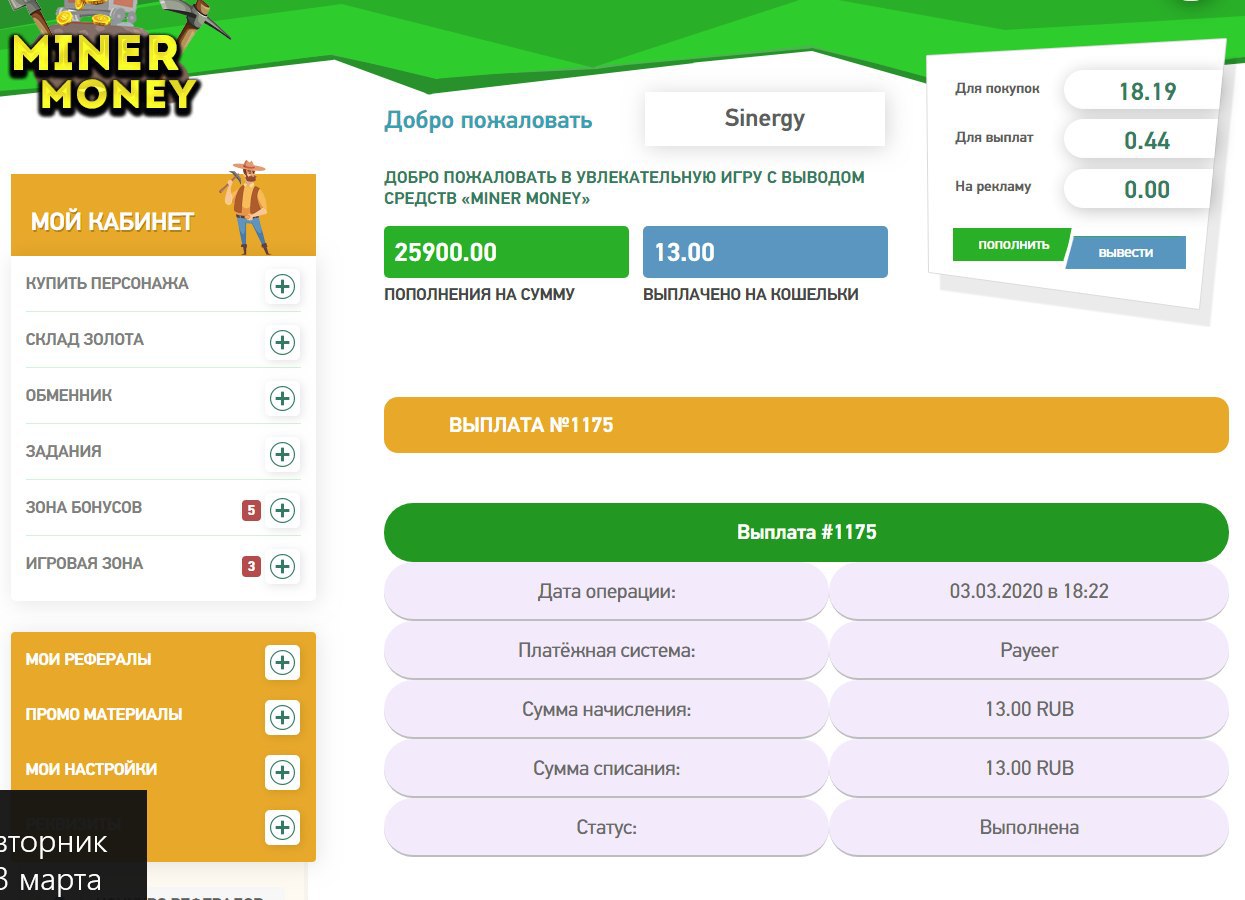The height and width of the screenshot is (900, 1245).
Task: Open the Мои настройки menu item
Action: point(92,769)
